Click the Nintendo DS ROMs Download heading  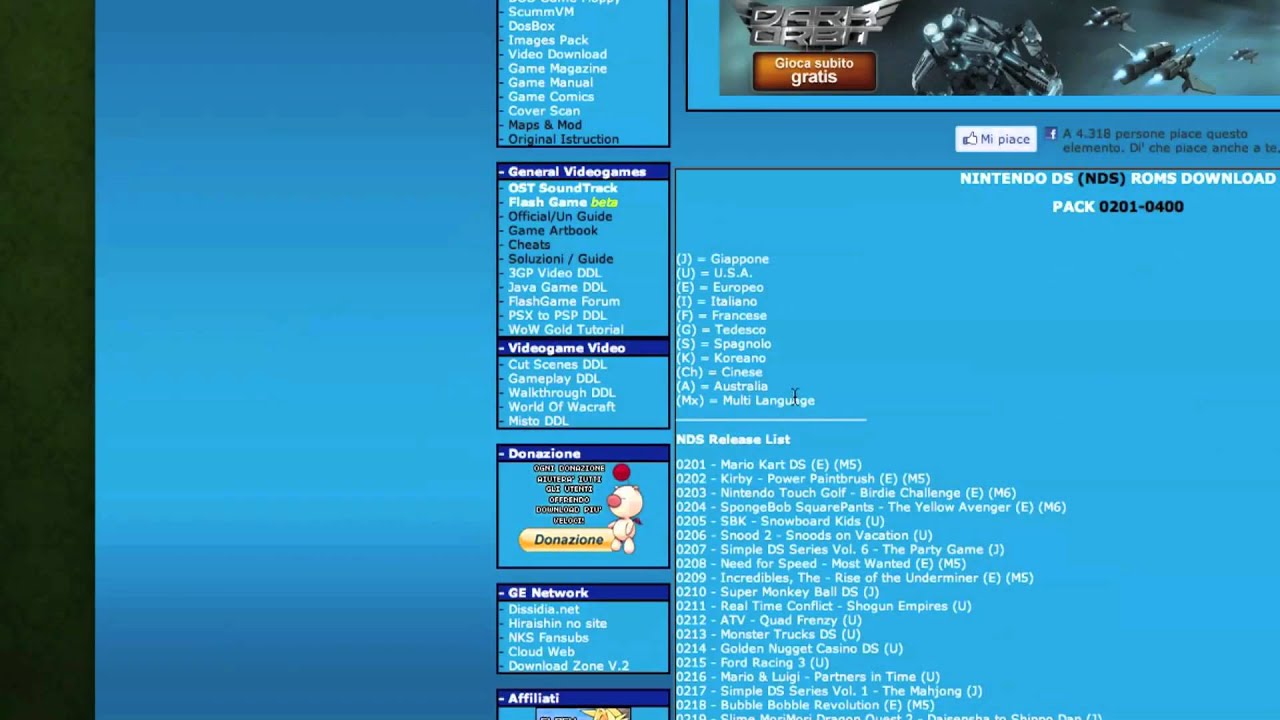coord(1118,179)
